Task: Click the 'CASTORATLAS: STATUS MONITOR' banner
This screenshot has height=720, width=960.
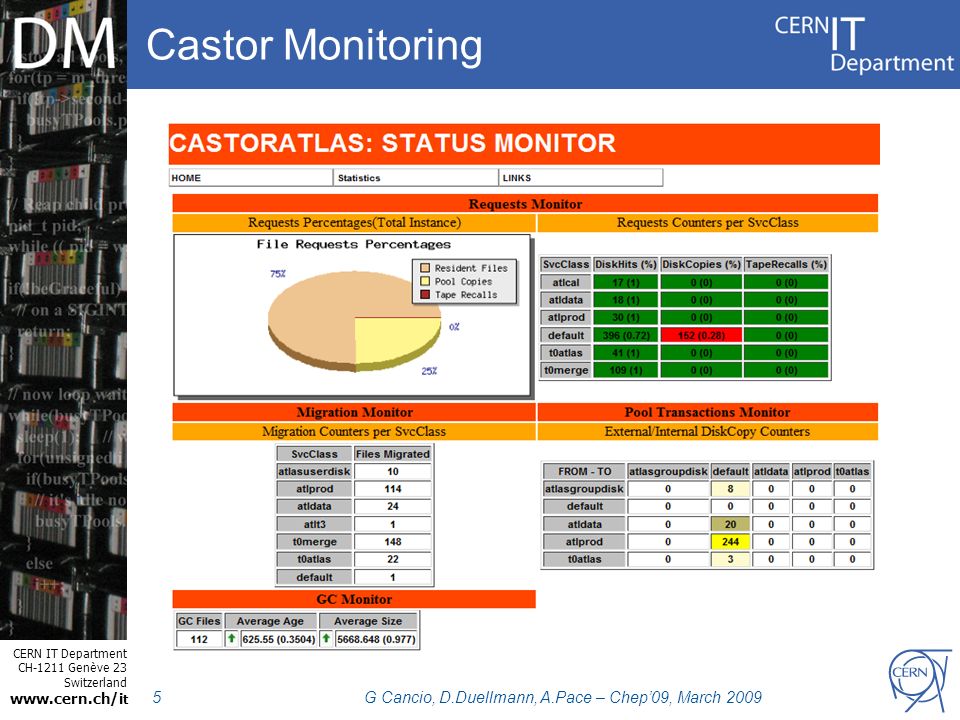Action: pyautogui.click(x=524, y=144)
